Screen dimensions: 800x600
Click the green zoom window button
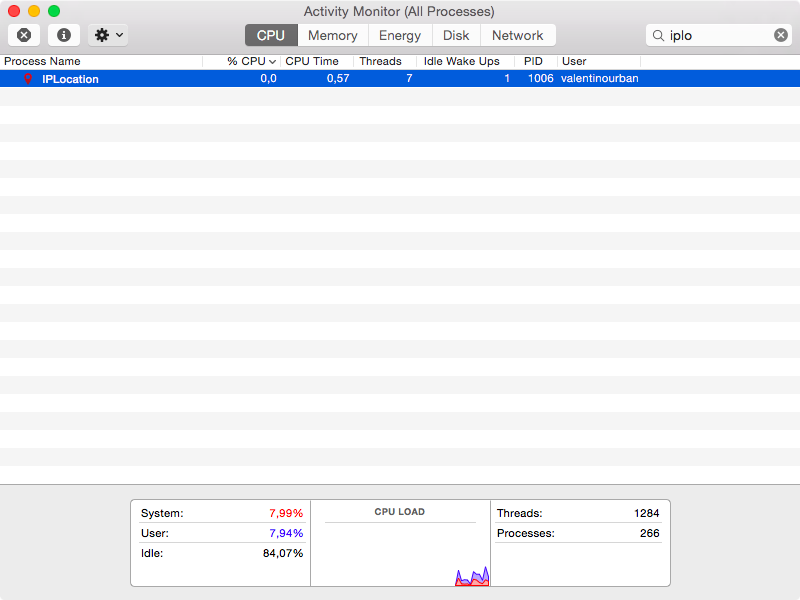[54, 11]
